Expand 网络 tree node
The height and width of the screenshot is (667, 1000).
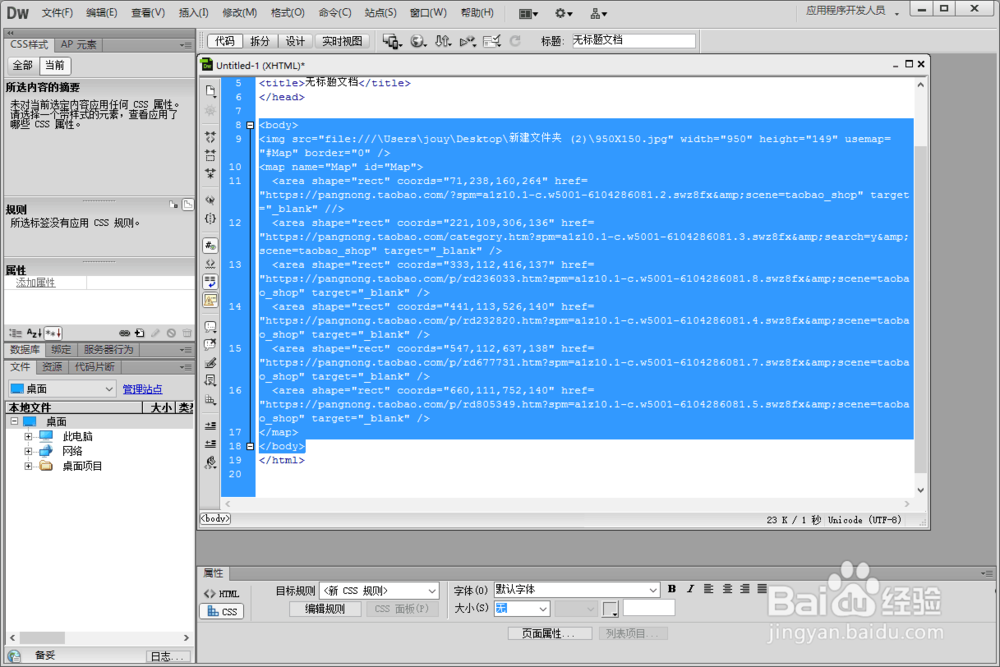(x=28, y=451)
